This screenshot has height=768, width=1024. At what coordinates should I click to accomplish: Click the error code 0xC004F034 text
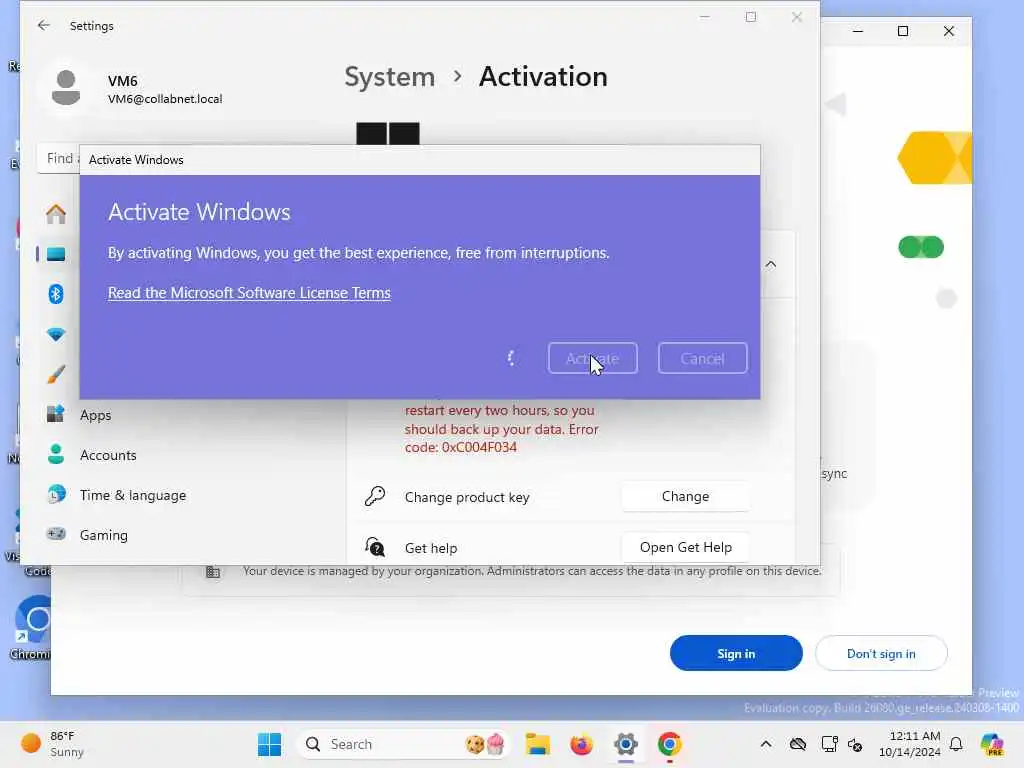479,447
